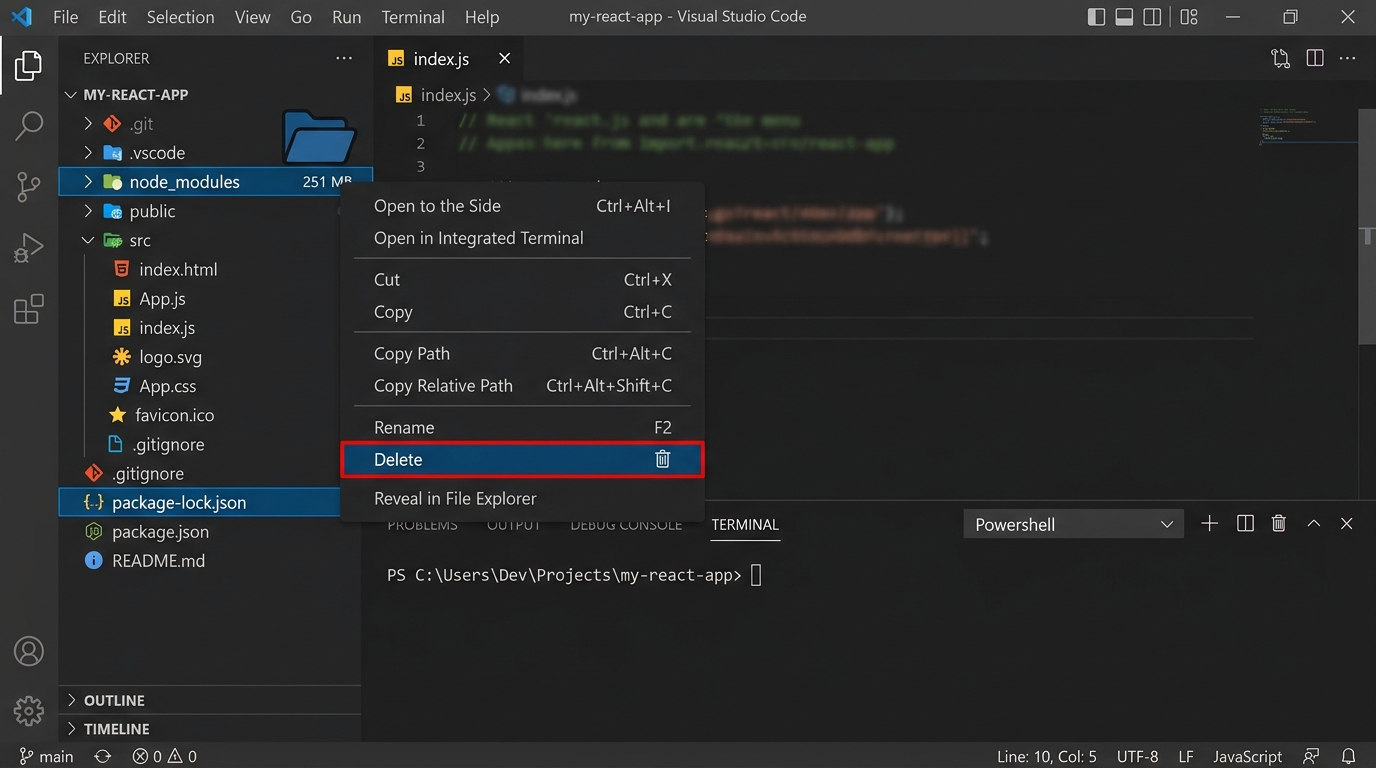The width and height of the screenshot is (1376, 768).
Task: Select Copy Path in context menu
Action: [522, 353]
